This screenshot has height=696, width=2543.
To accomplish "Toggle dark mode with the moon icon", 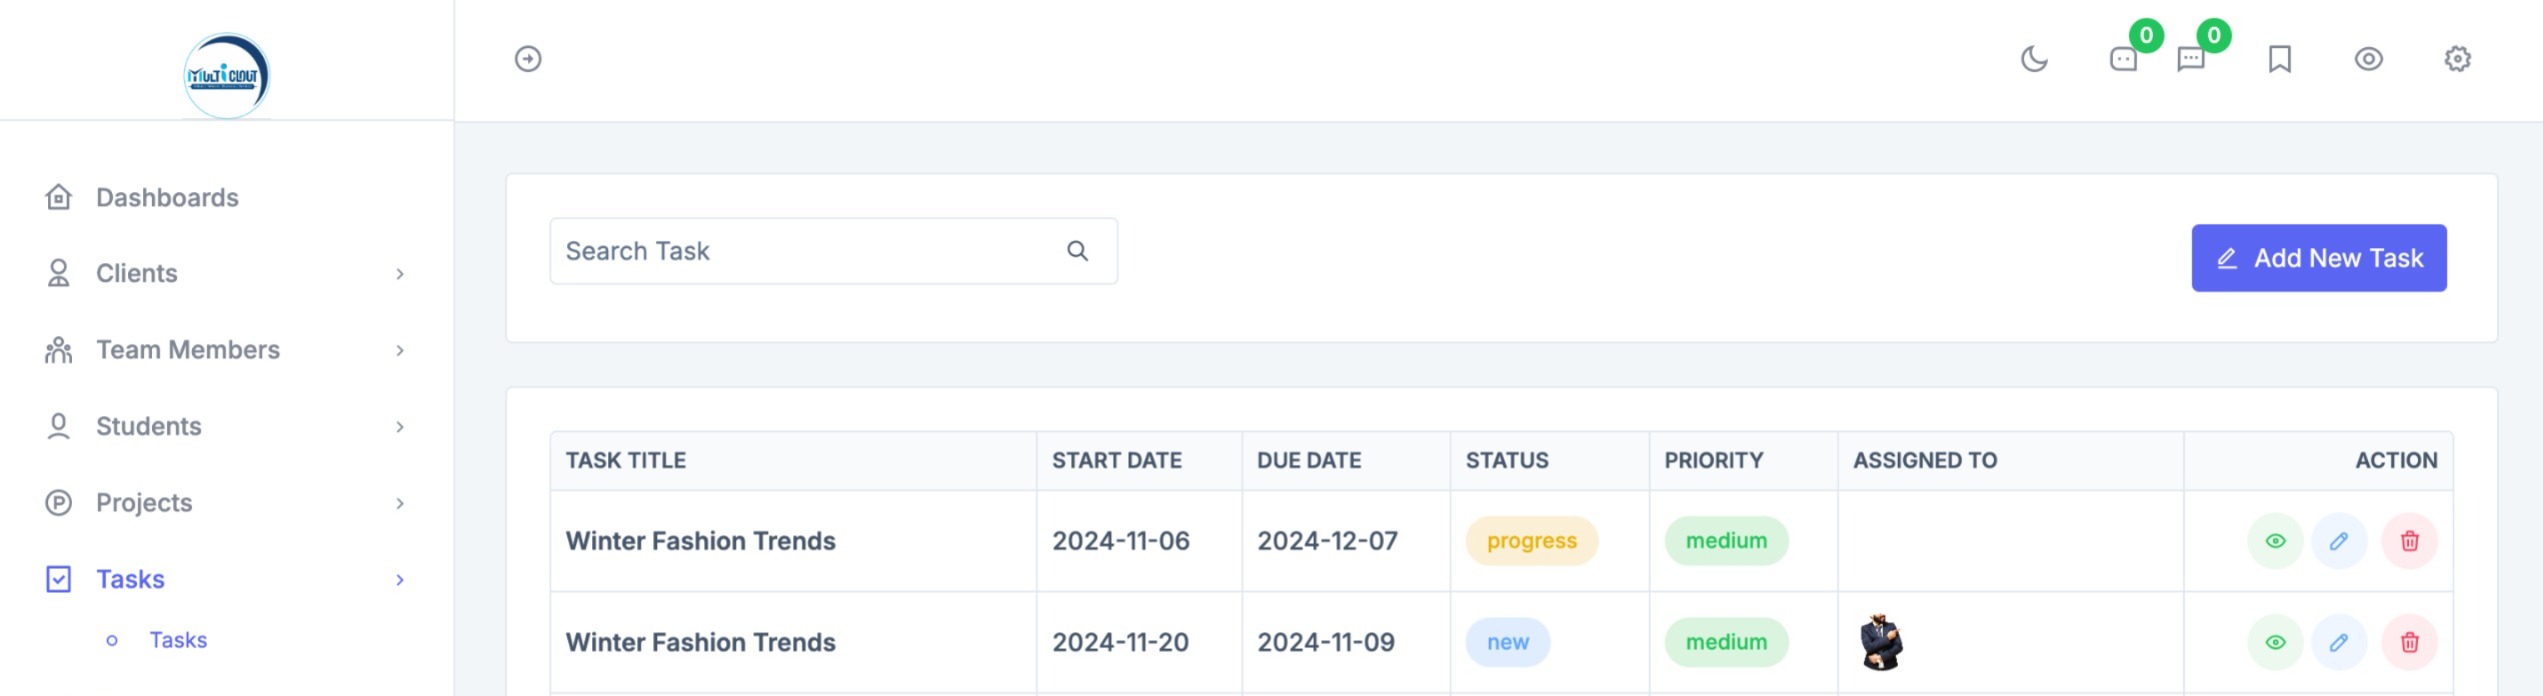I will click(2034, 59).
